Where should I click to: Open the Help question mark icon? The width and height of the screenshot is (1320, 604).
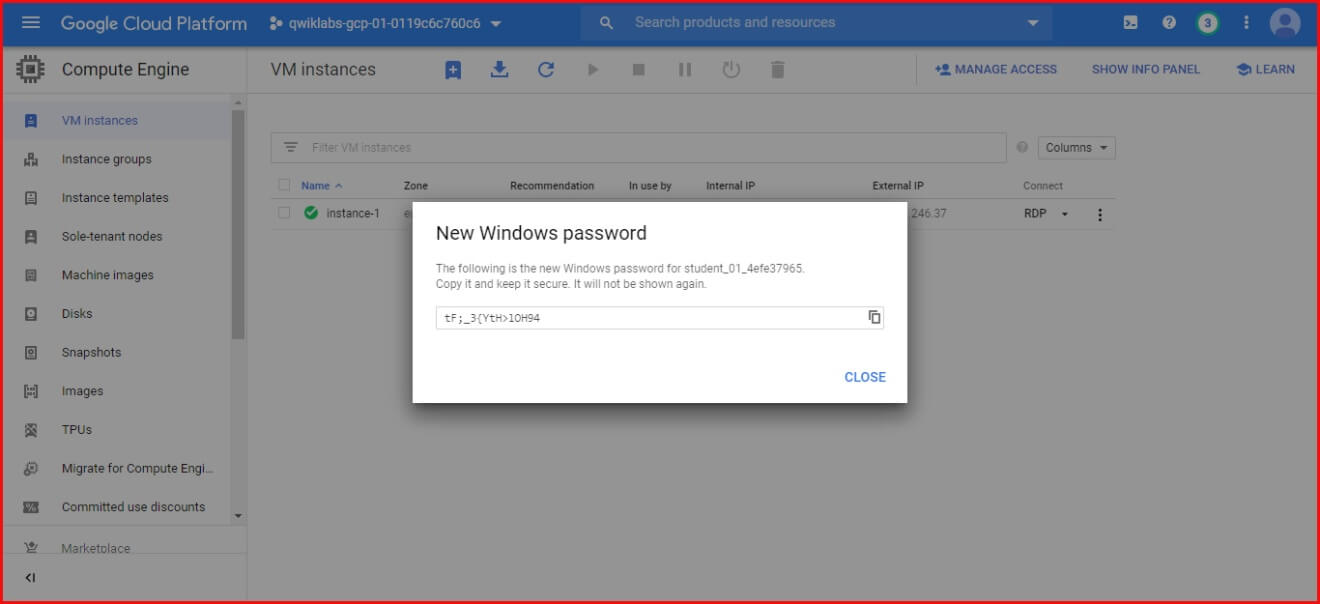pyautogui.click(x=1169, y=22)
